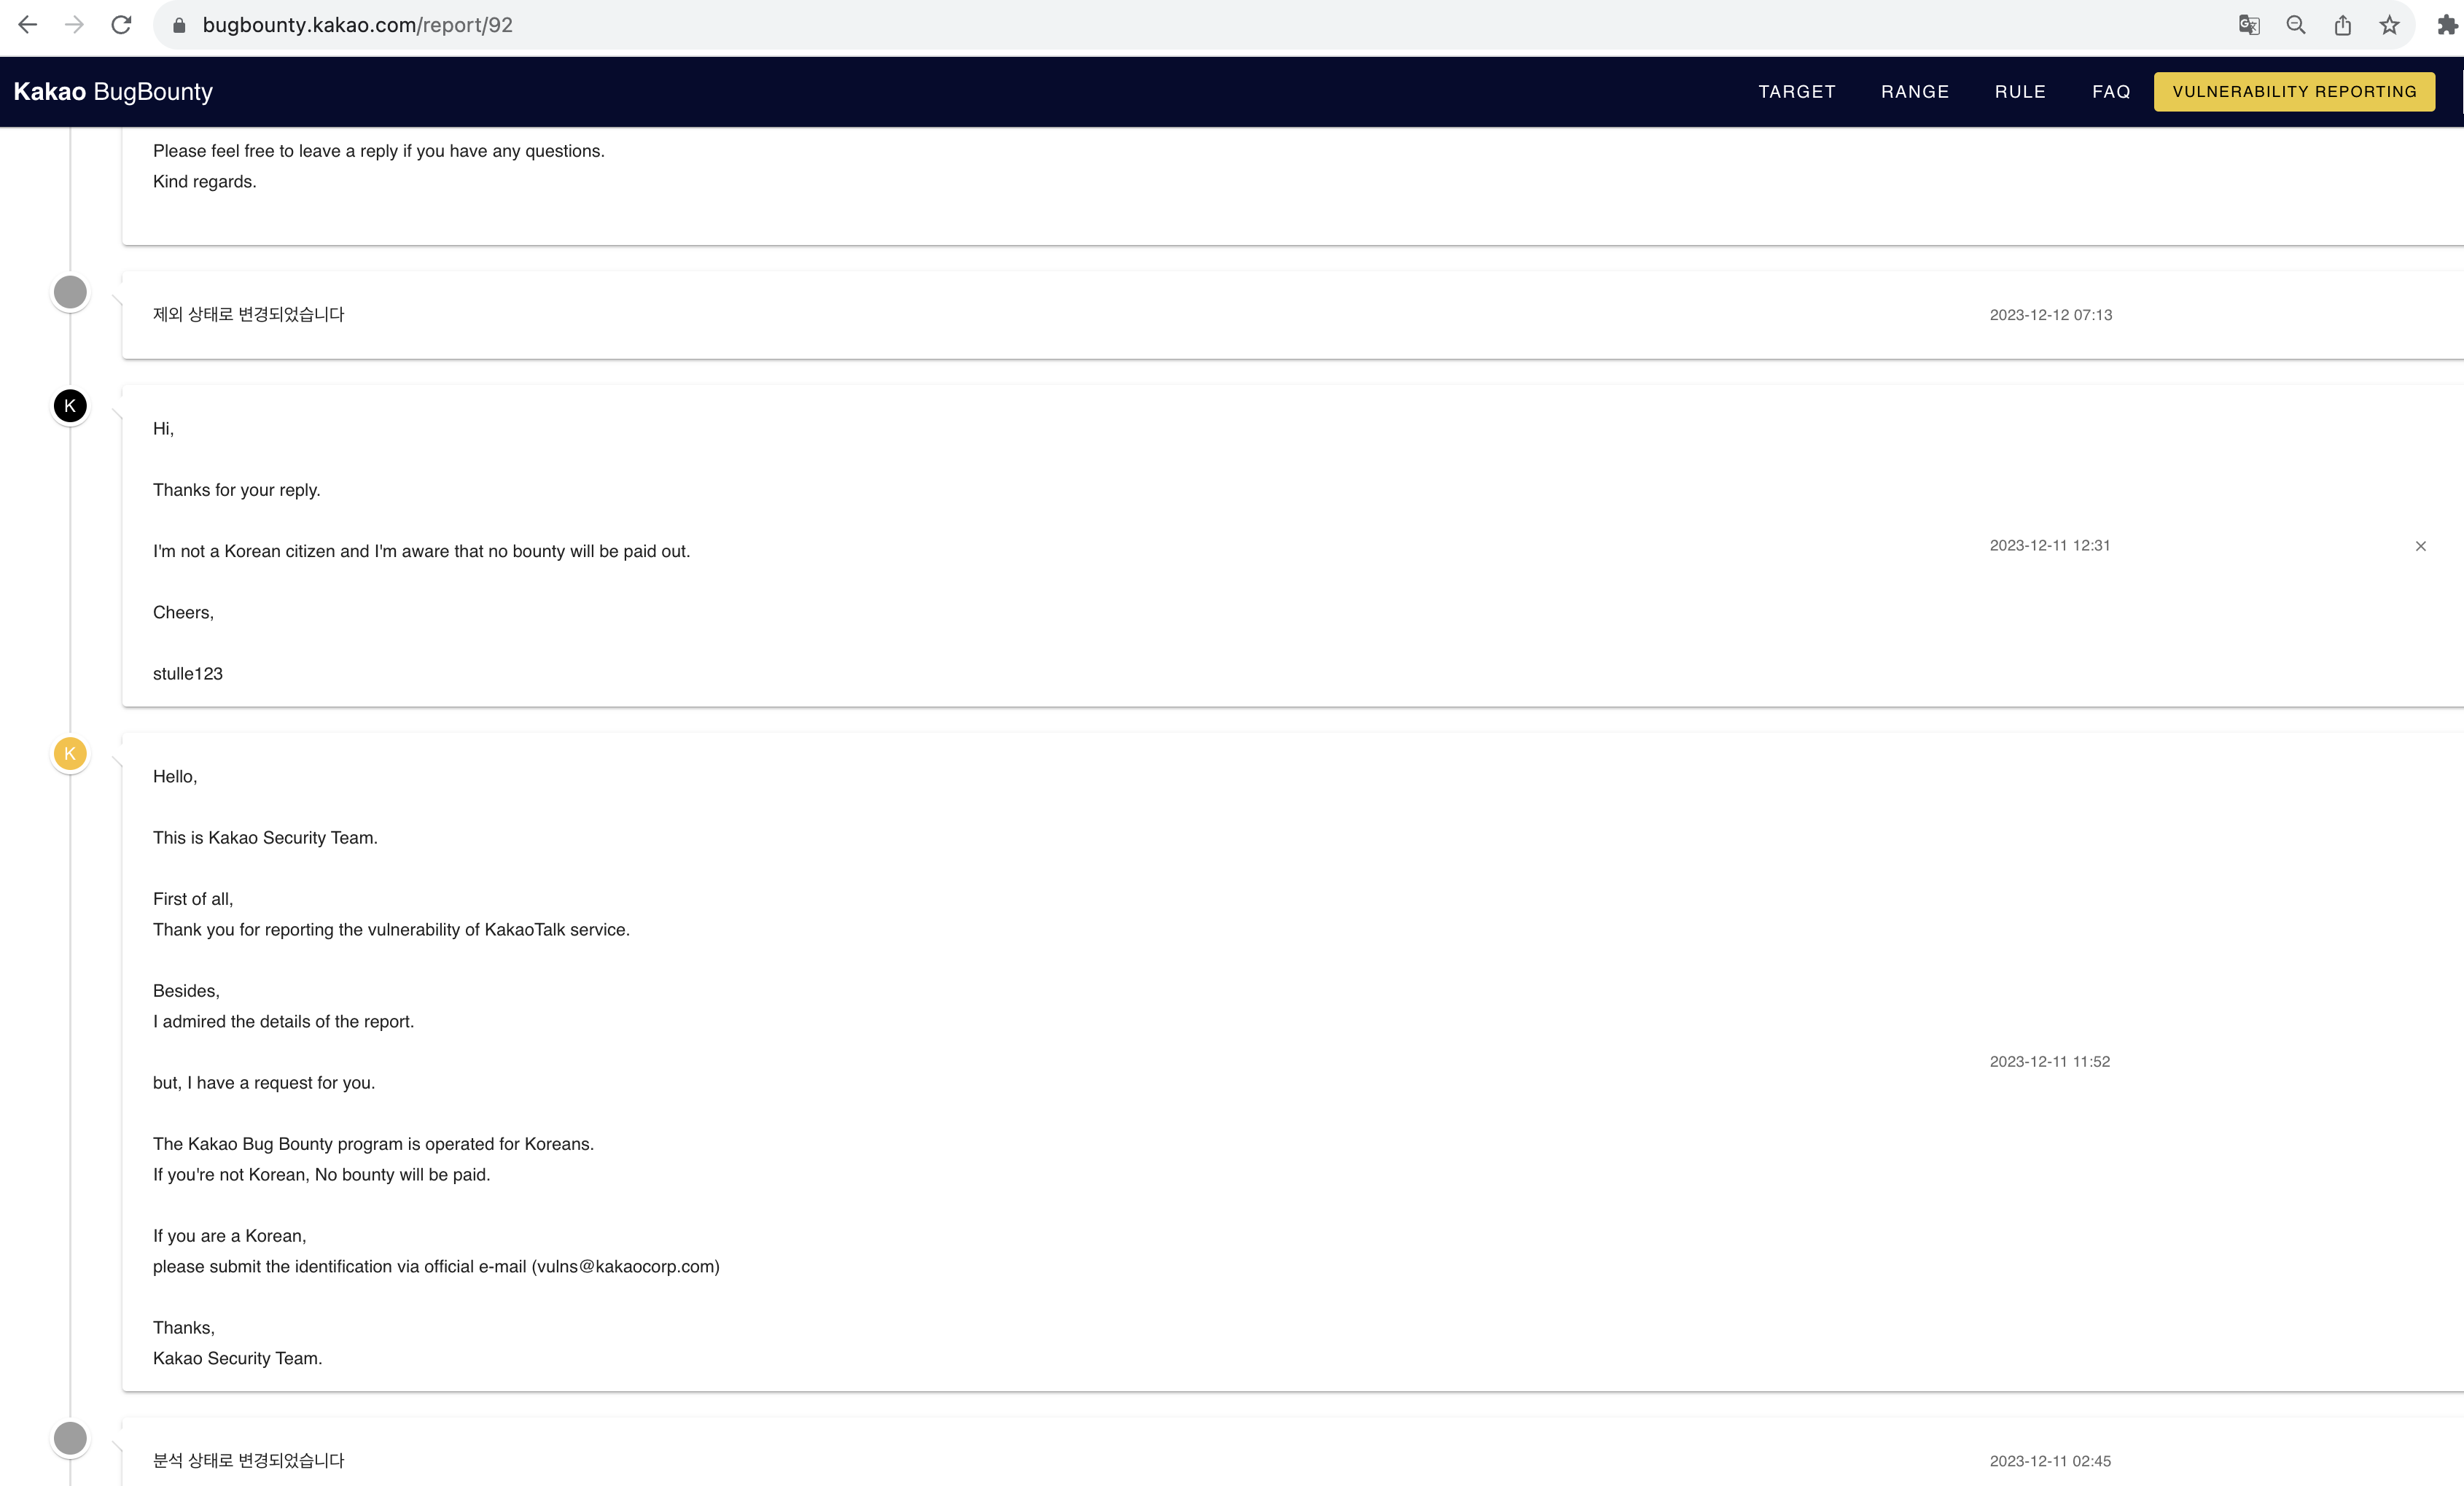Image resolution: width=2464 pixels, height=1486 pixels.
Task: Click the 'Kind regards.' line
Action: (204, 181)
